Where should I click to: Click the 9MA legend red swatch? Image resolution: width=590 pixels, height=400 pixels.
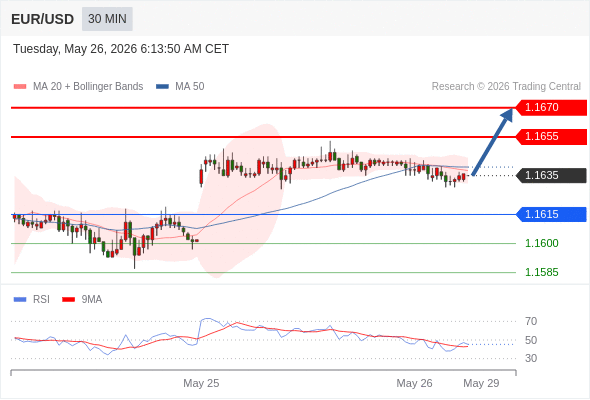68,300
